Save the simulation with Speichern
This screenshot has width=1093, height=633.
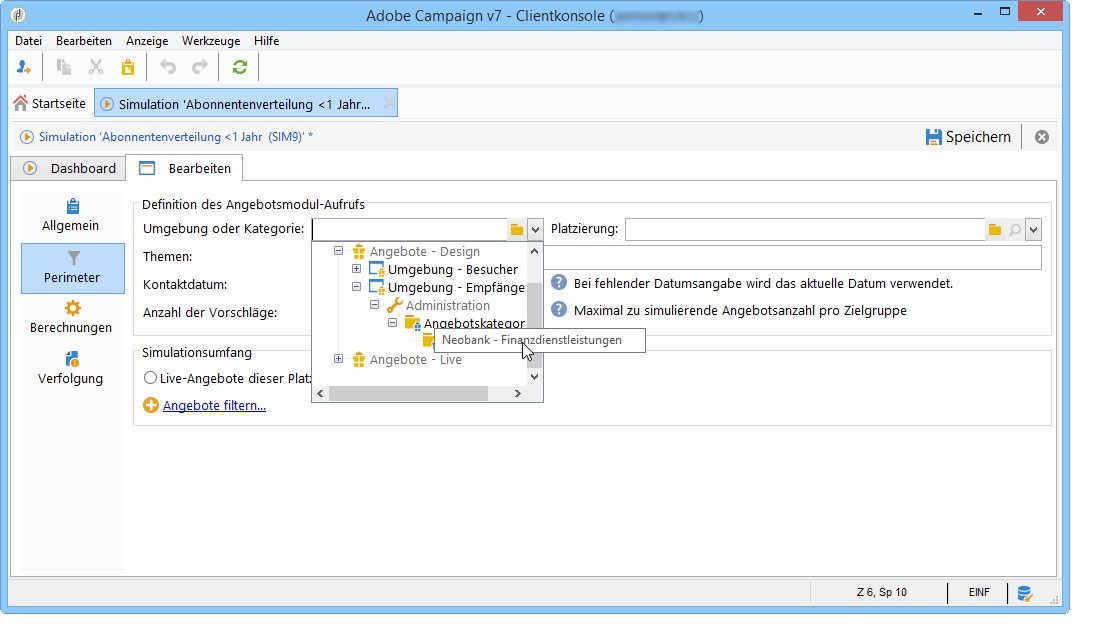pyautogui.click(x=968, y=137)
